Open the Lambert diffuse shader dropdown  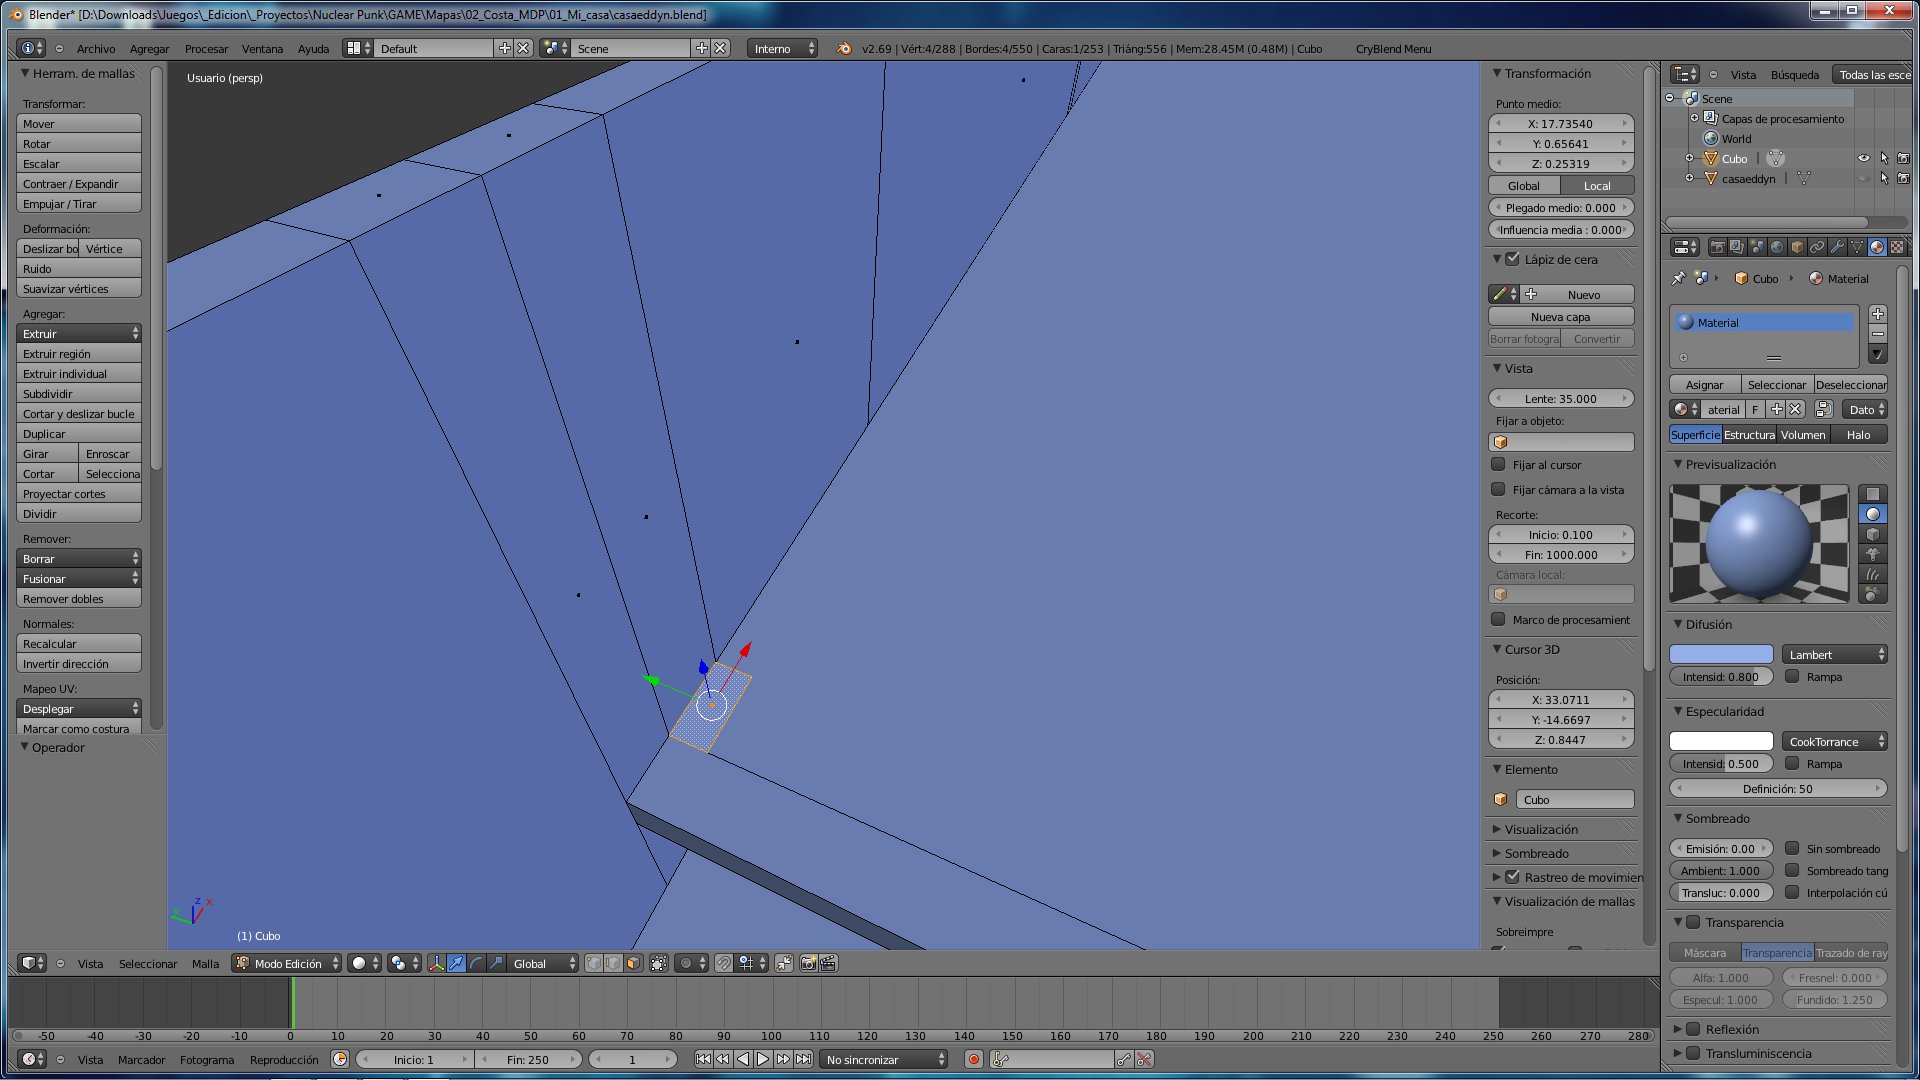[x=1834, y=654]
